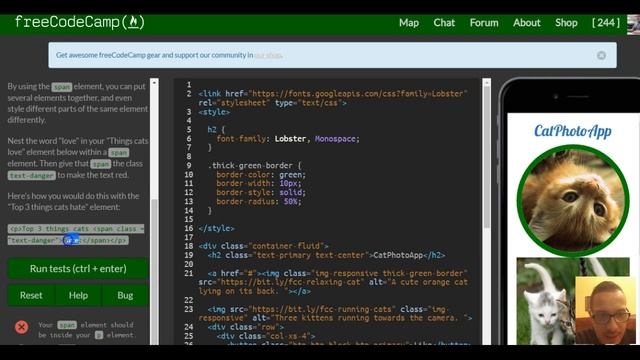Click the instructions panel scrollbar thumb
The width and height of the screenshot is (640, 360).
pos(154,271)
